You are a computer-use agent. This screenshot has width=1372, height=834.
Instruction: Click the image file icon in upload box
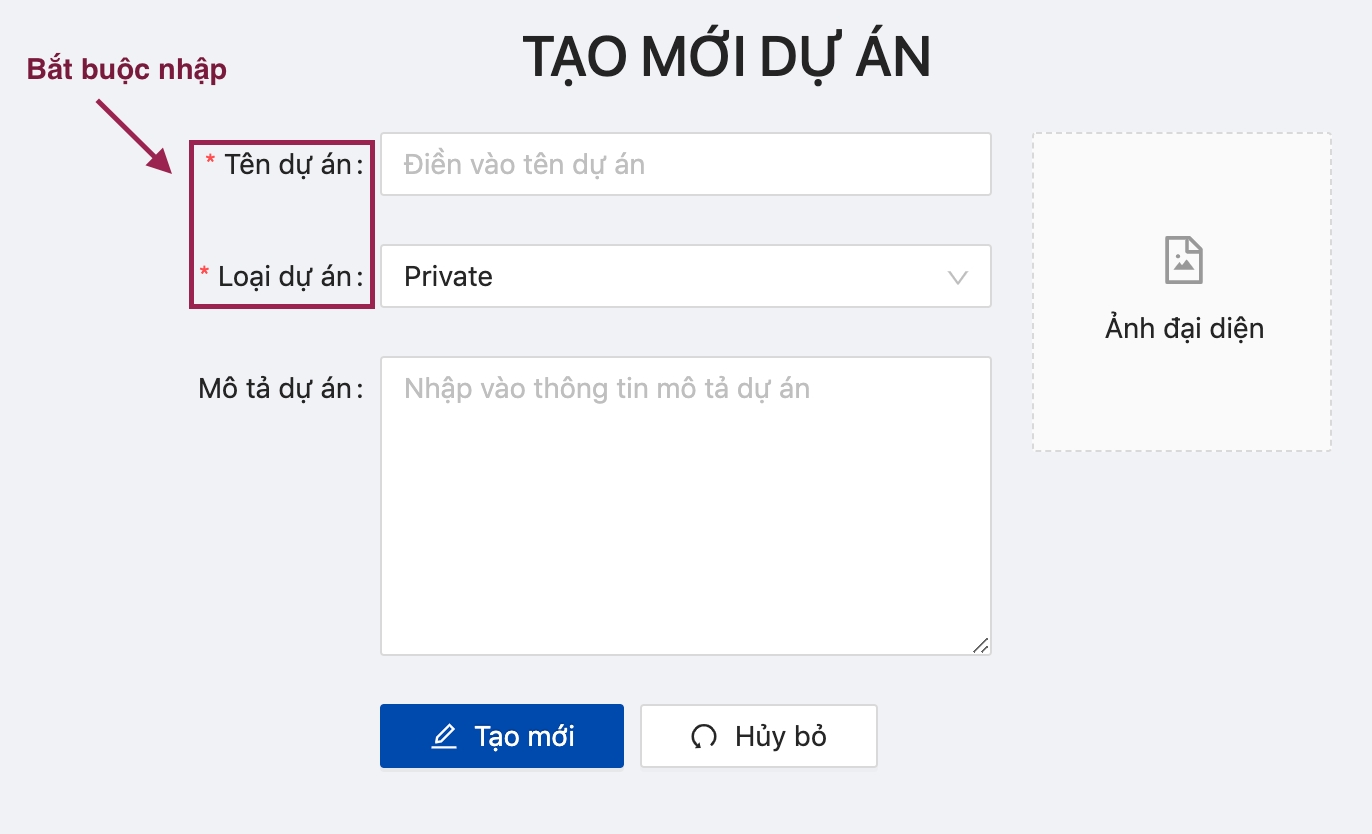coord(1184,260)
